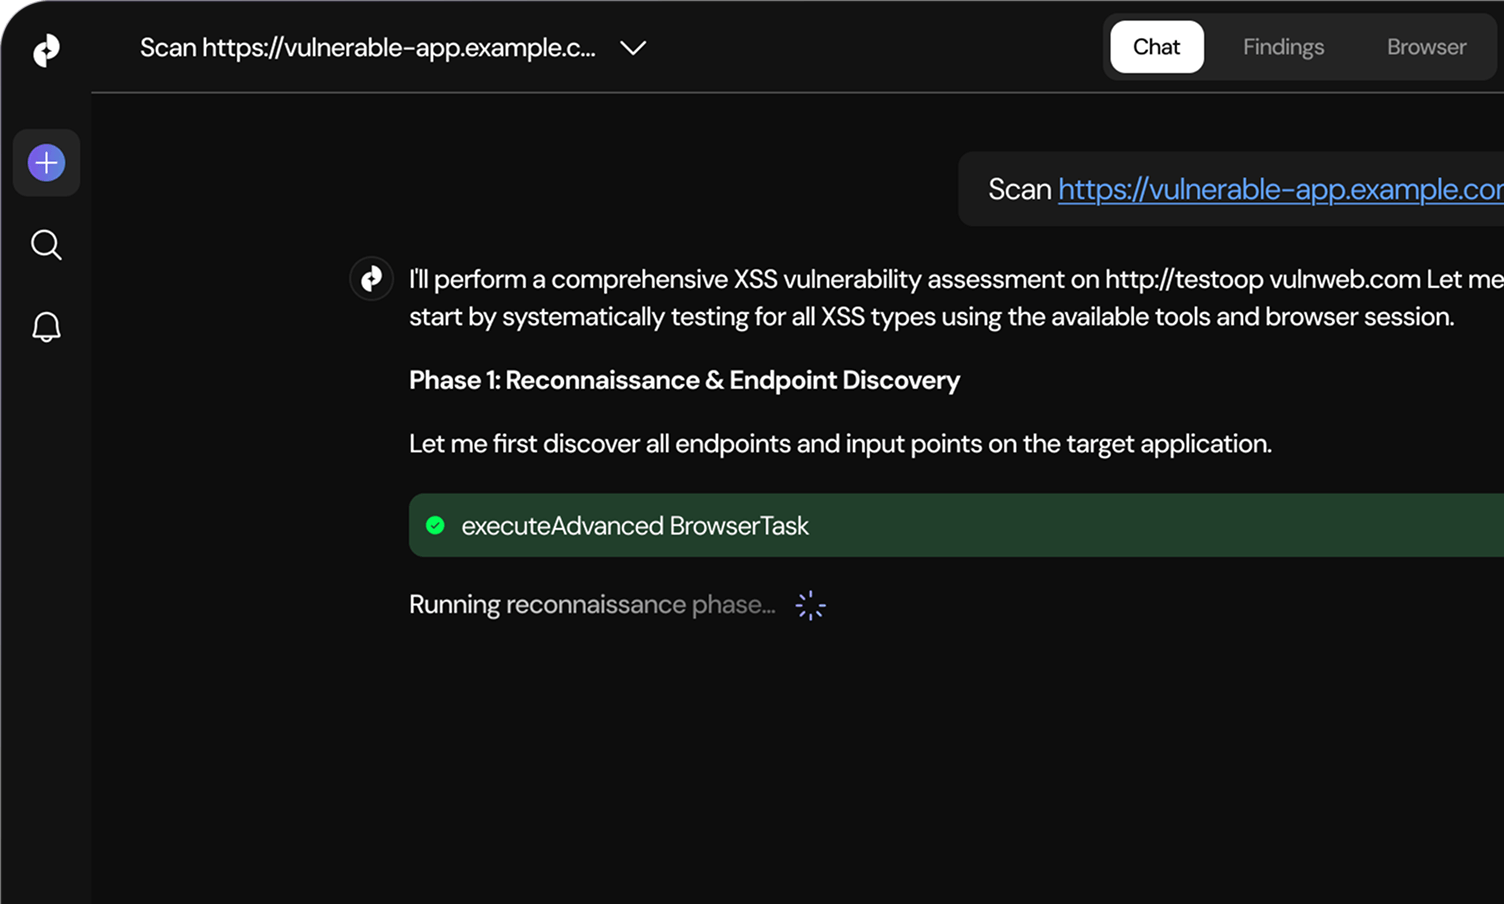Image resolution: width=1504 pixels, height=904 pixels.
Task: Click the assistant avatar beside the reply
Action: pyautogui.click(x=371, y=278)
